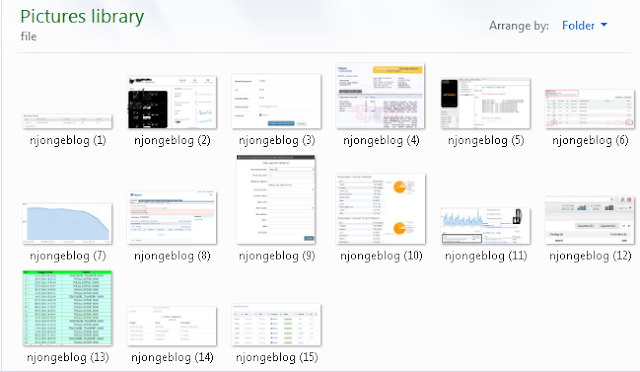This screenshot has height=372, width=640.
Task: Select the njongeblog (5) thumbnail image
Action: [485, 104]
